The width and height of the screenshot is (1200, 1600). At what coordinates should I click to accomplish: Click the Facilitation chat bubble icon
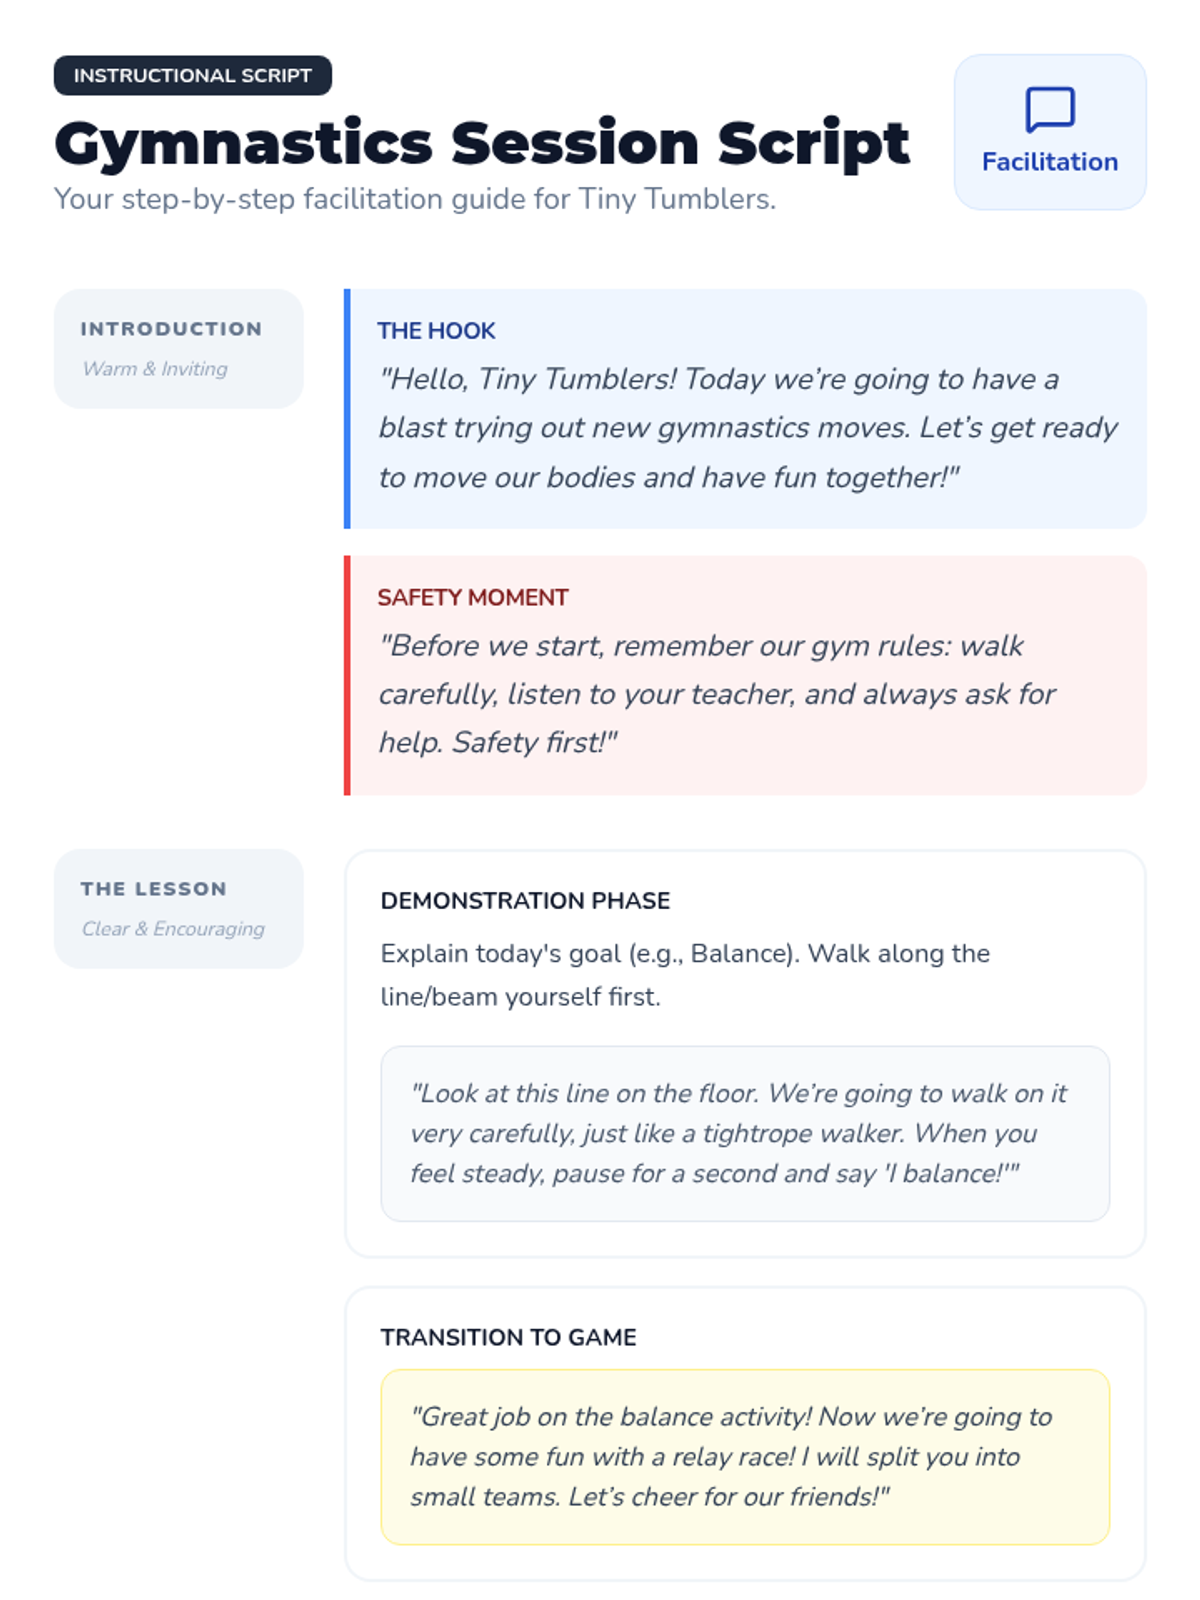pos(1049,109)
